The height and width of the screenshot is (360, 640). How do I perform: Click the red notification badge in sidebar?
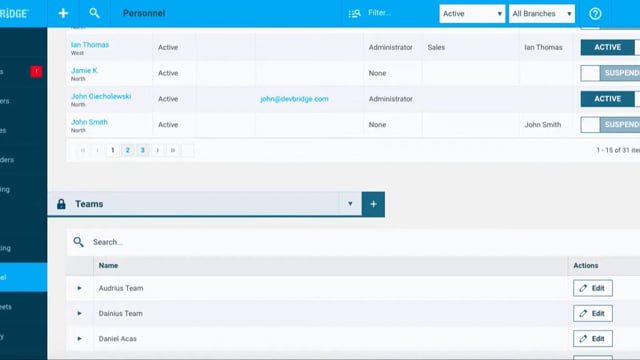pyautogui.click(x=36, y=71)
